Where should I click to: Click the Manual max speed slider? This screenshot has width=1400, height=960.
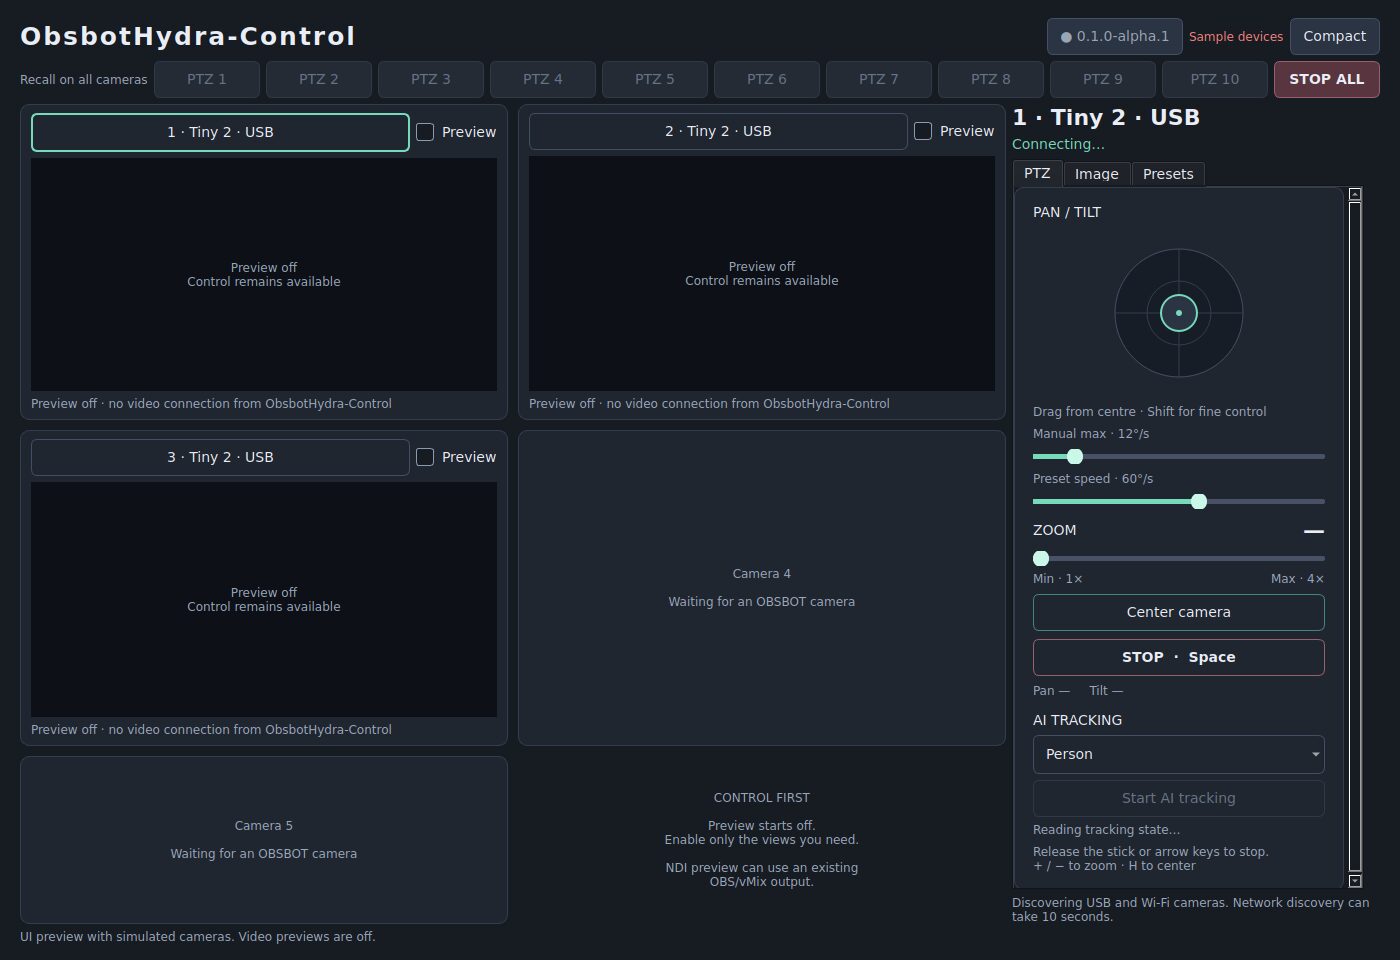[x=1179, y=456]
